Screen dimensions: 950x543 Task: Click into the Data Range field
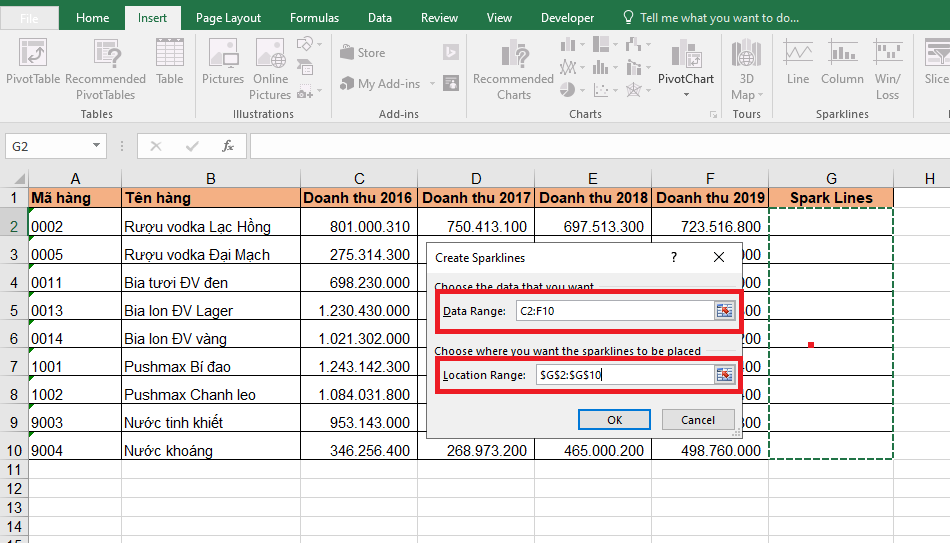click(612, 311)
